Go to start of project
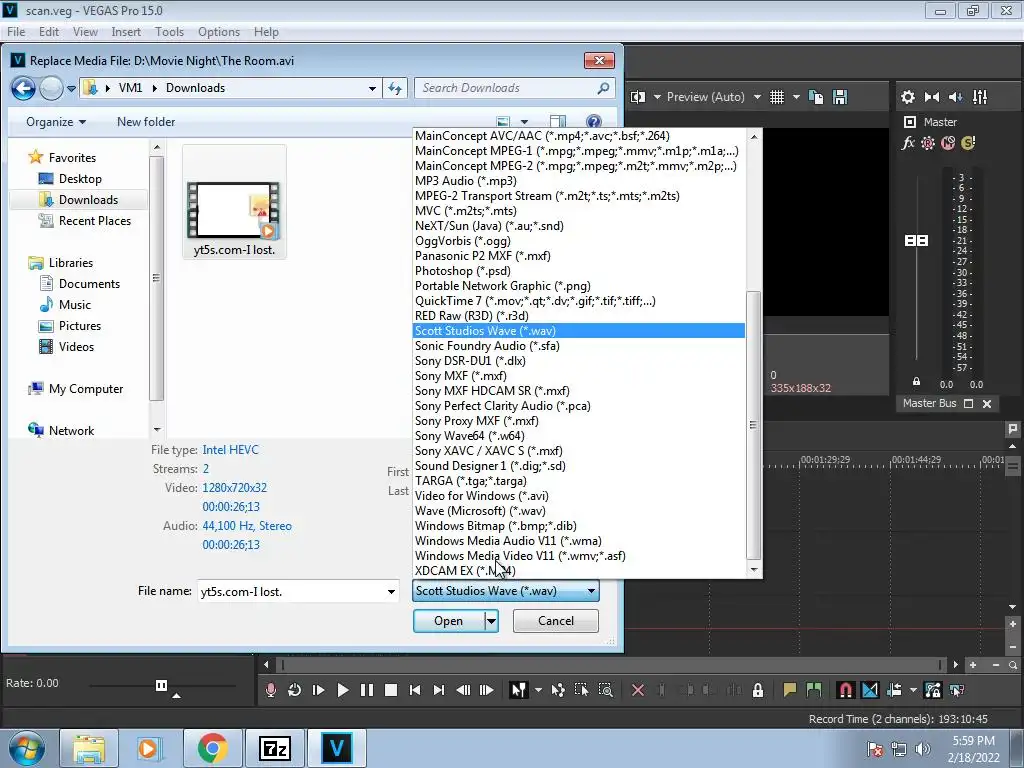Image resolution: width=1024 pixels, height=768 pixels. click(x=415, y=690)
